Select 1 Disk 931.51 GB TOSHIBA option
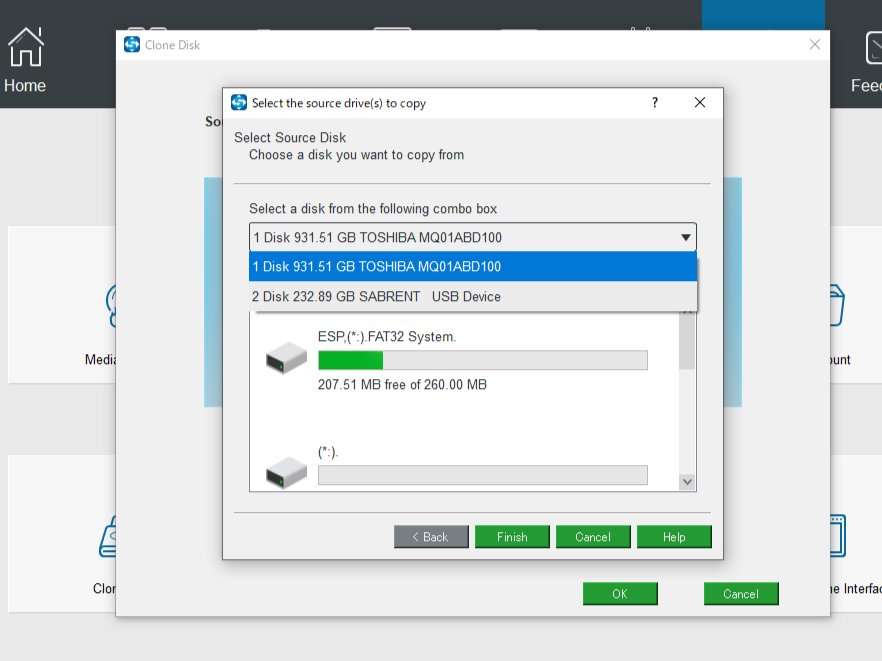The width and height of the screenshot is (882, 661). 472,267
